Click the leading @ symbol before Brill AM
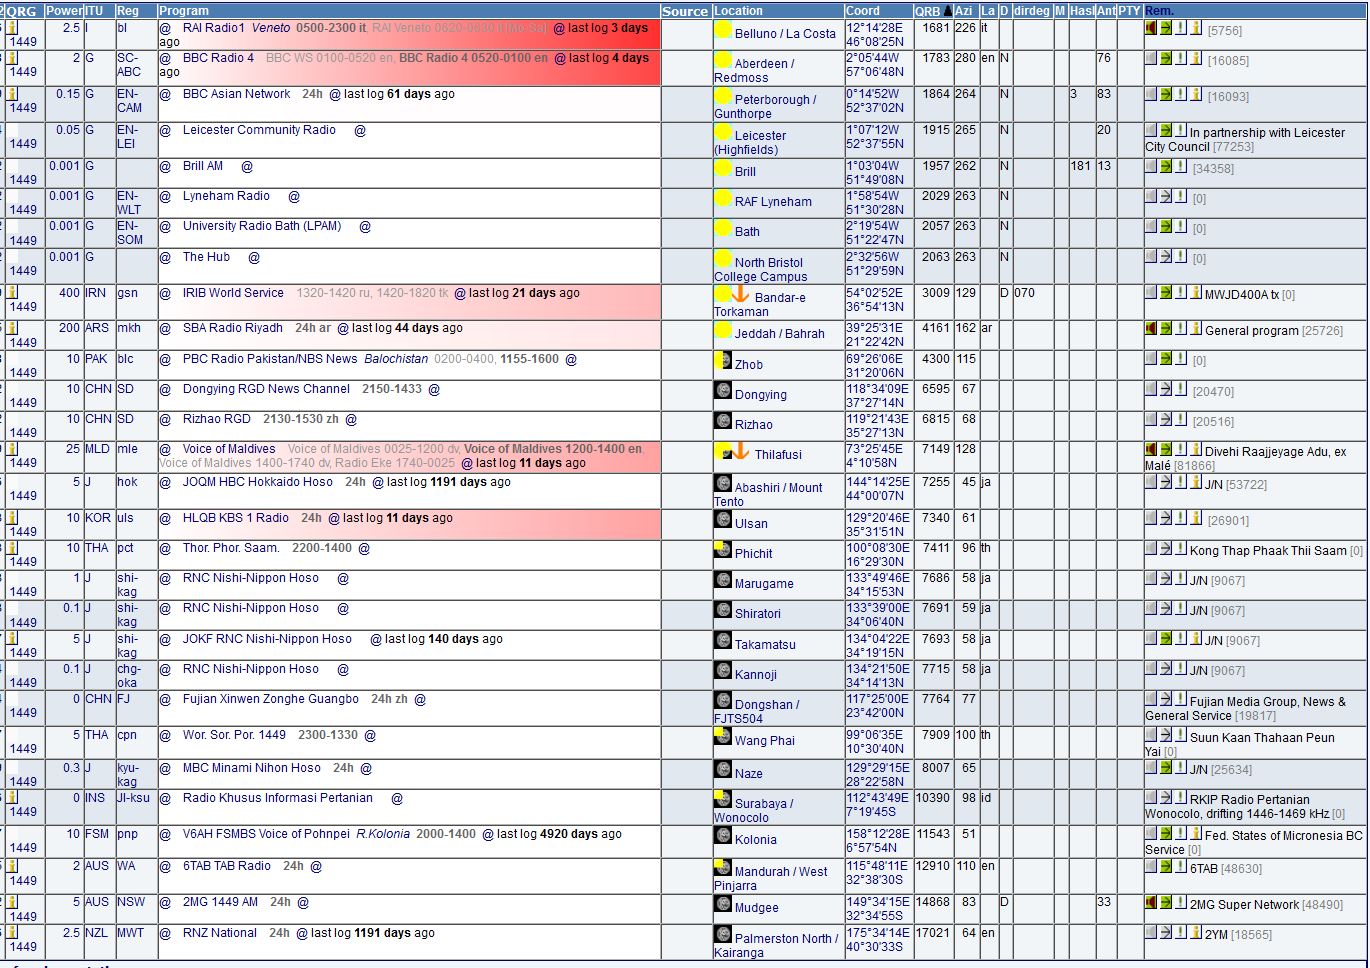 pyautogui.click(x=165, y=166)
